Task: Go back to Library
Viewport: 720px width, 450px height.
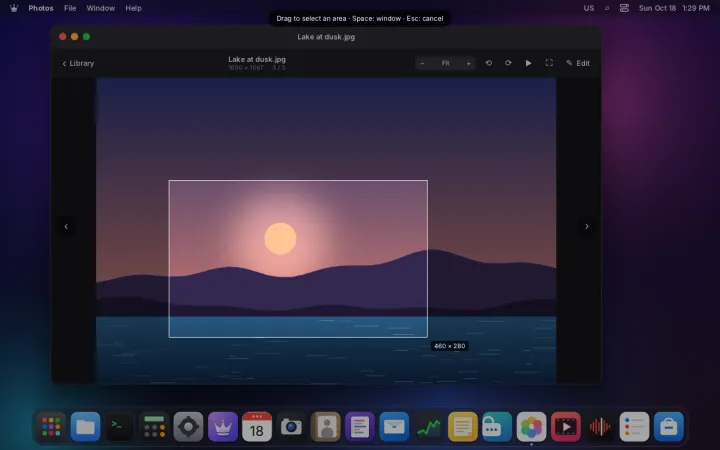Action: (78, 63)
